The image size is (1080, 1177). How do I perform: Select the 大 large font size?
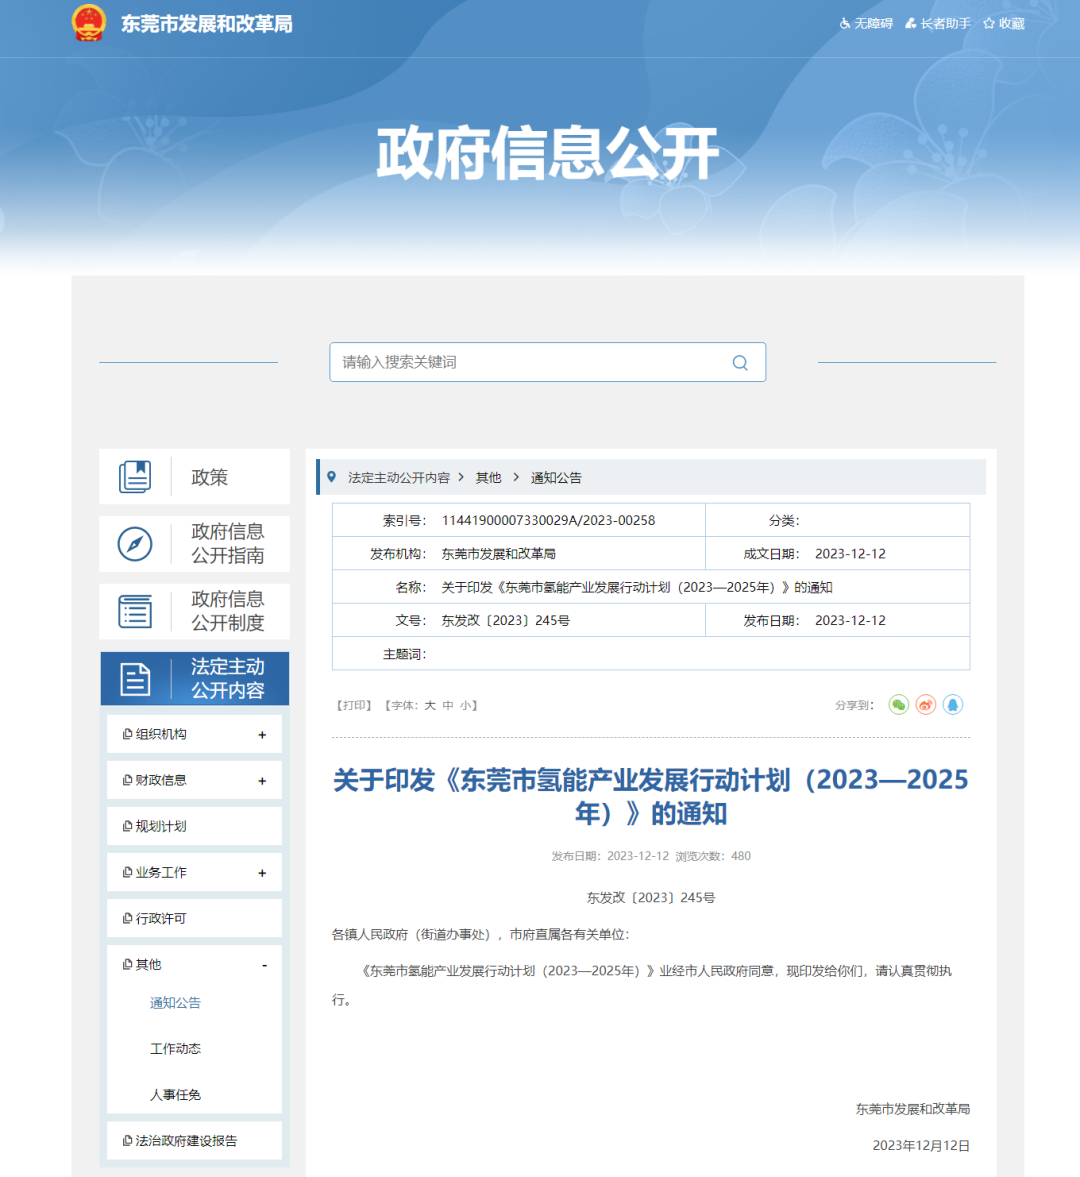pyautogui.click(x=428, y=705)
